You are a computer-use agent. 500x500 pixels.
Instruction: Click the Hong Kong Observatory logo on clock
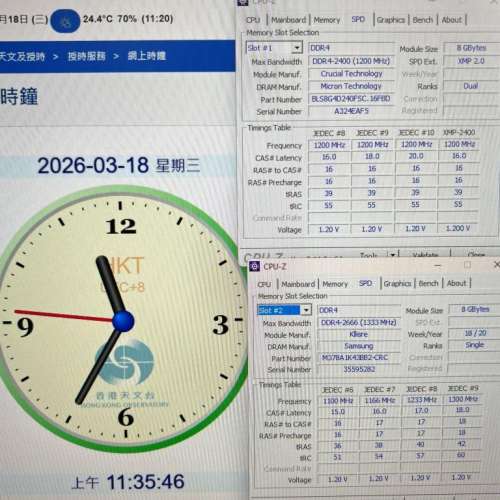pyautogui.click(x=125, y=362)
